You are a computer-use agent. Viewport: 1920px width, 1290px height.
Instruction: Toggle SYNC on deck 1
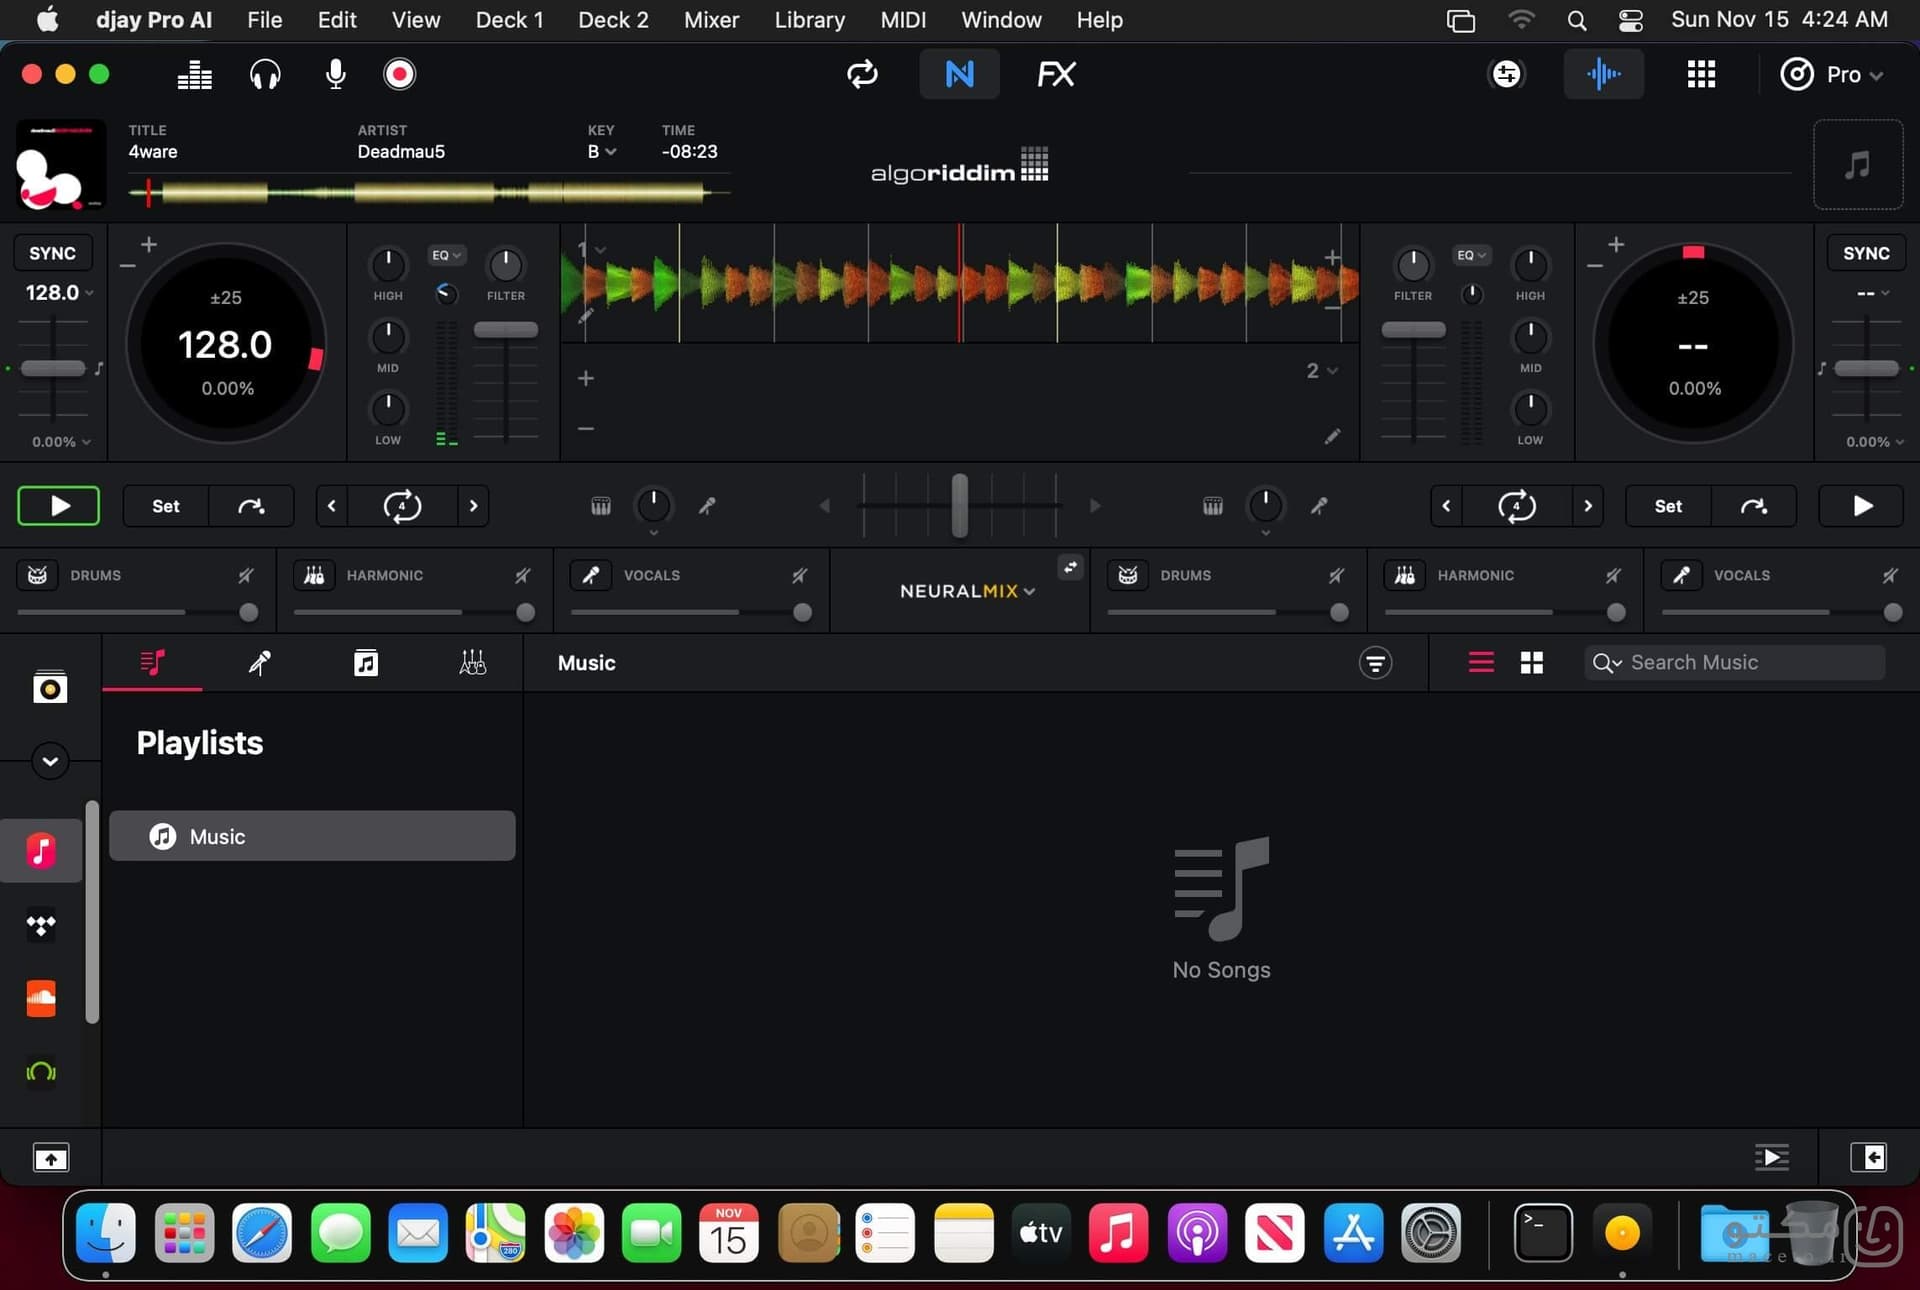(52, 253)
